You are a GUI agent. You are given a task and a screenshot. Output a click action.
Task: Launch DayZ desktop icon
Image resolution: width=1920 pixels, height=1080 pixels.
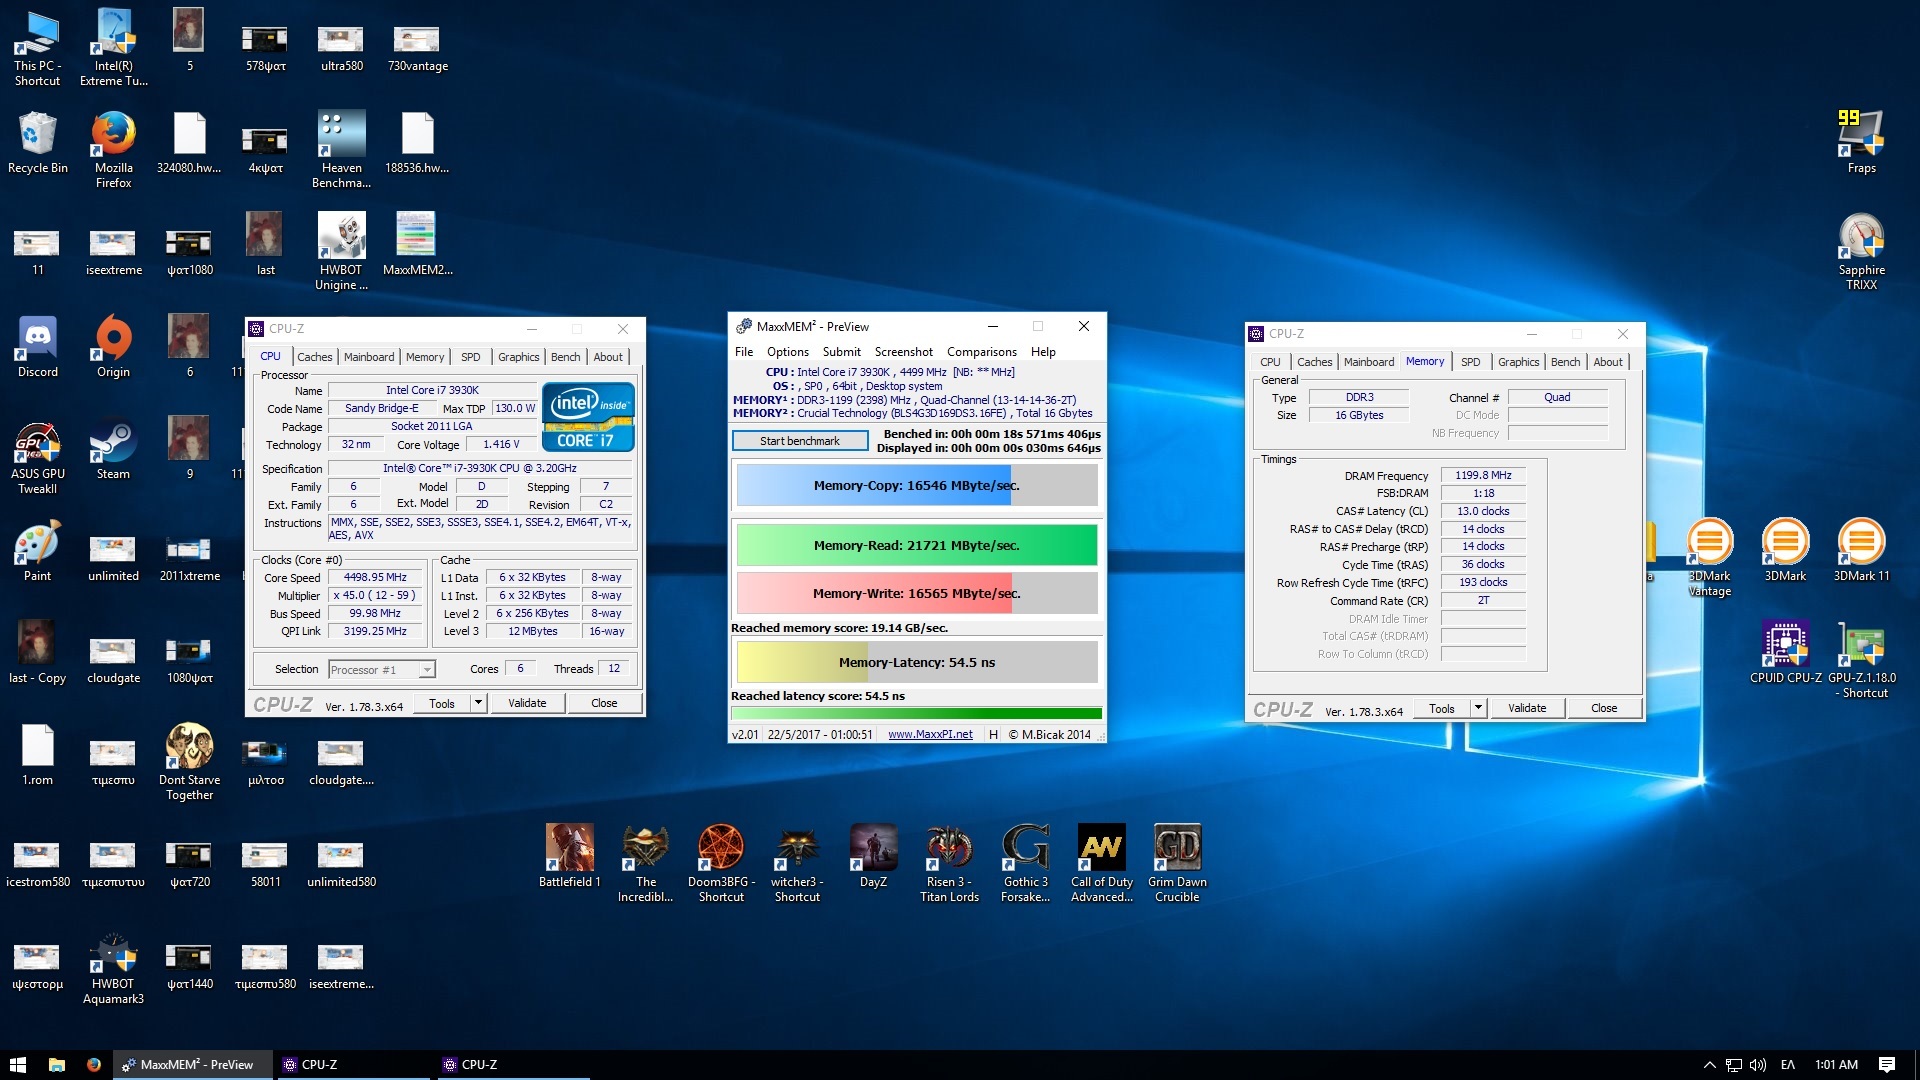(873, 856)
